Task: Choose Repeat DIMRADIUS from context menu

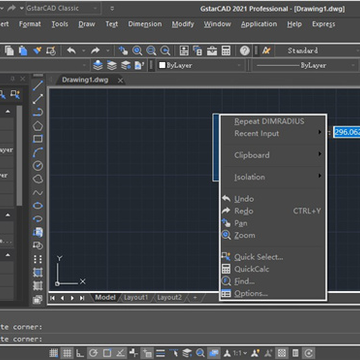Action: tap(273, 121)
